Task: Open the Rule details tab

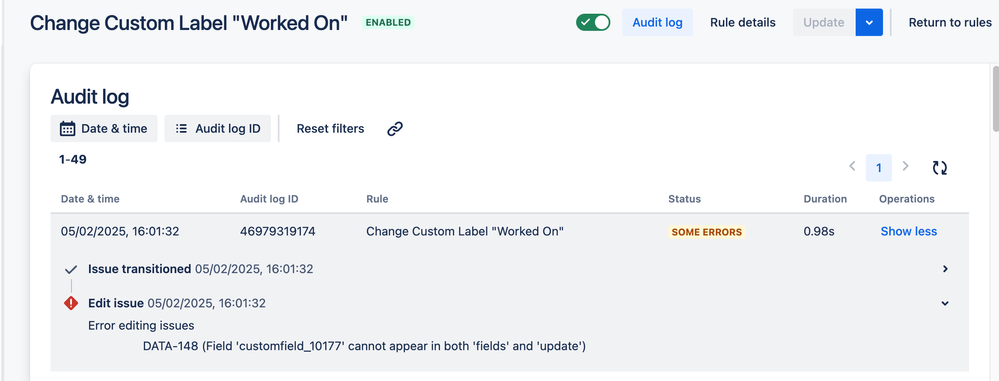Action: point(743,22)
